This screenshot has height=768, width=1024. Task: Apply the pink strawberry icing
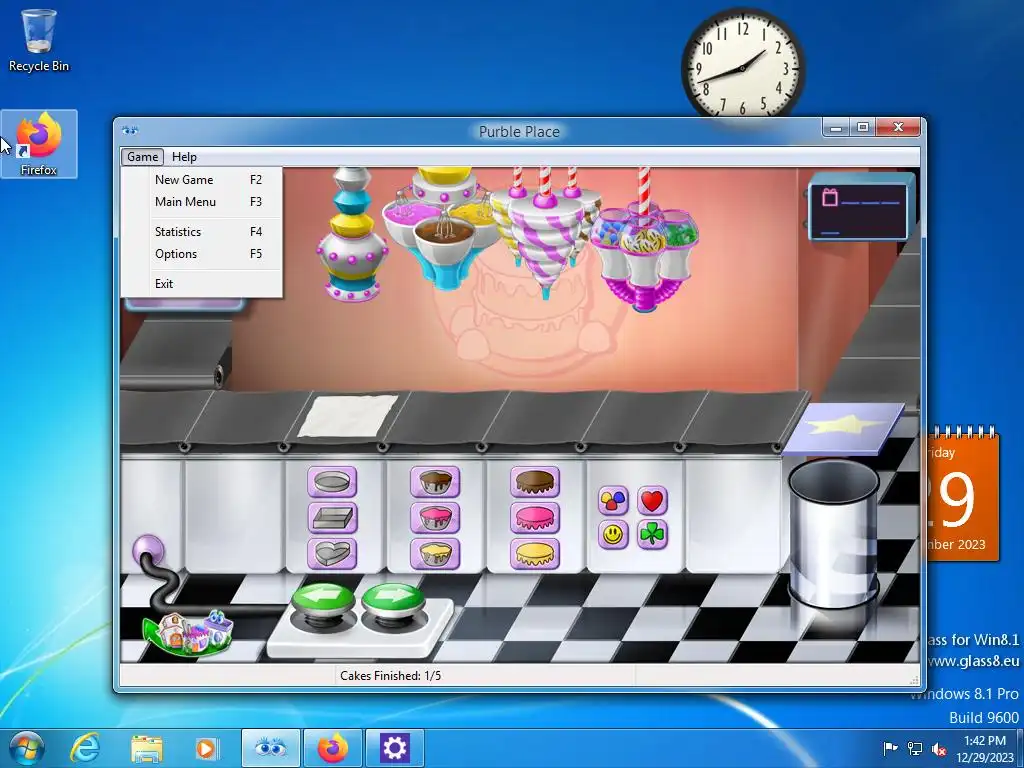(x=535, y=518)
